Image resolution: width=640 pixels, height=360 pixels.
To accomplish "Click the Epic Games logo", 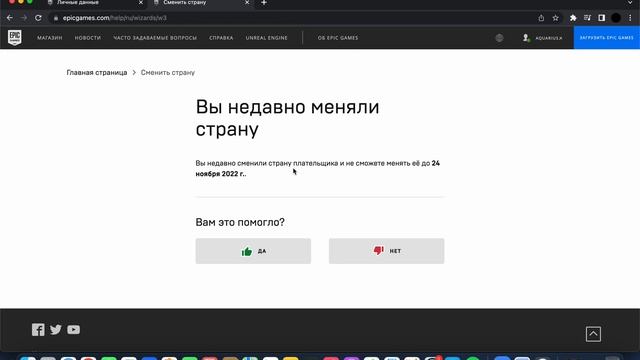I will point(15,38).
